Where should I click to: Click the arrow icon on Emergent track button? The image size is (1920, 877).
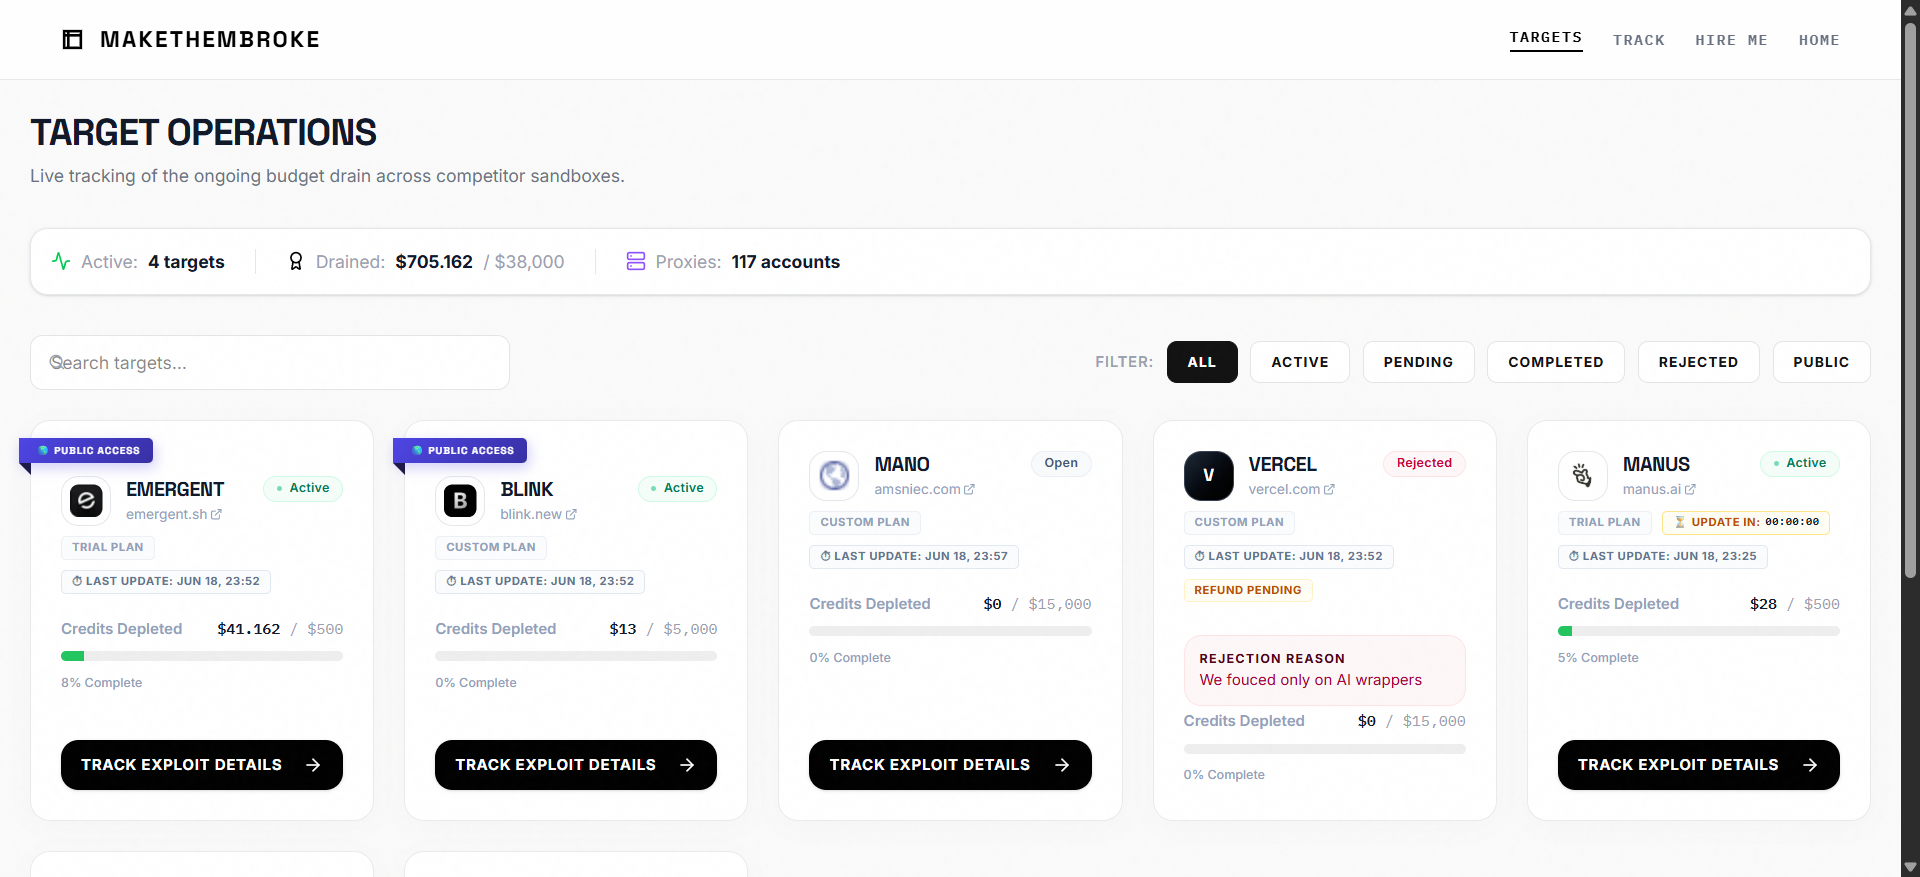click(x=313, y=765)
